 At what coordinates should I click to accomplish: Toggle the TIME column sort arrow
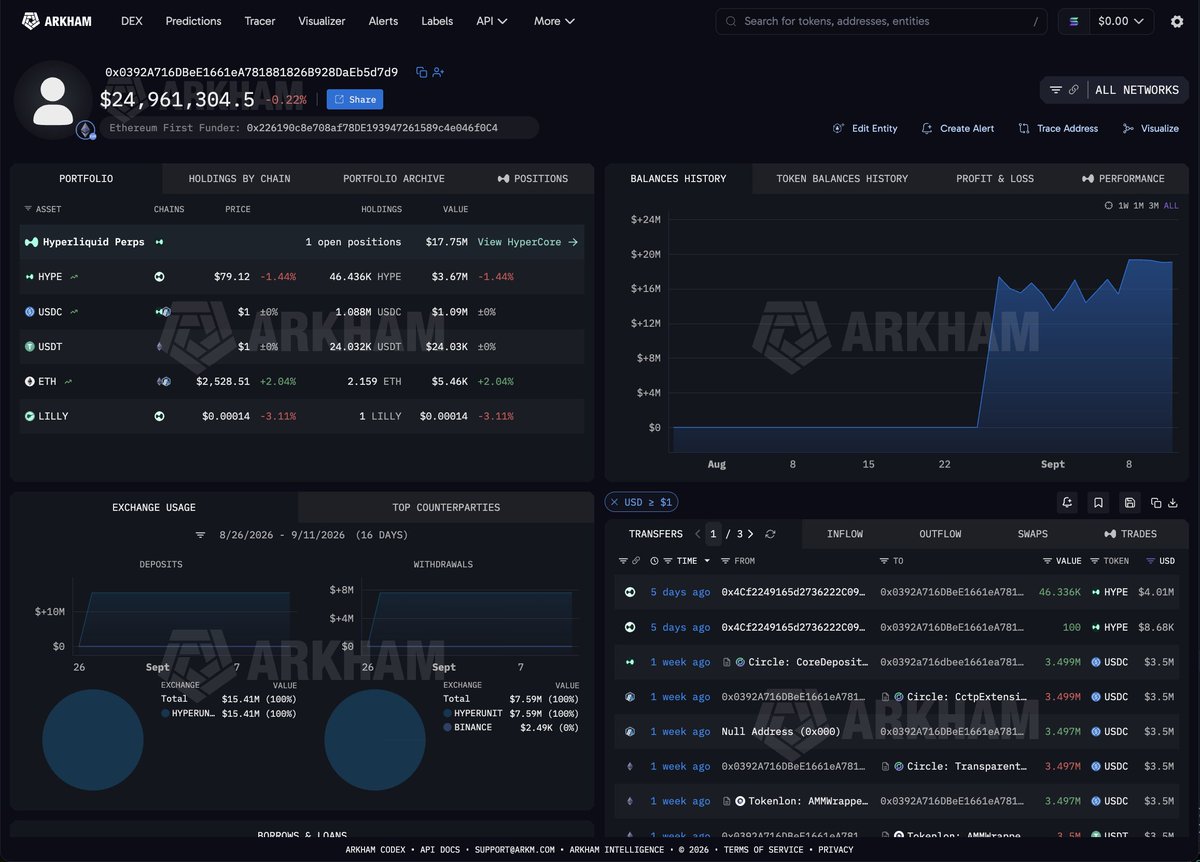pos(707,561)
